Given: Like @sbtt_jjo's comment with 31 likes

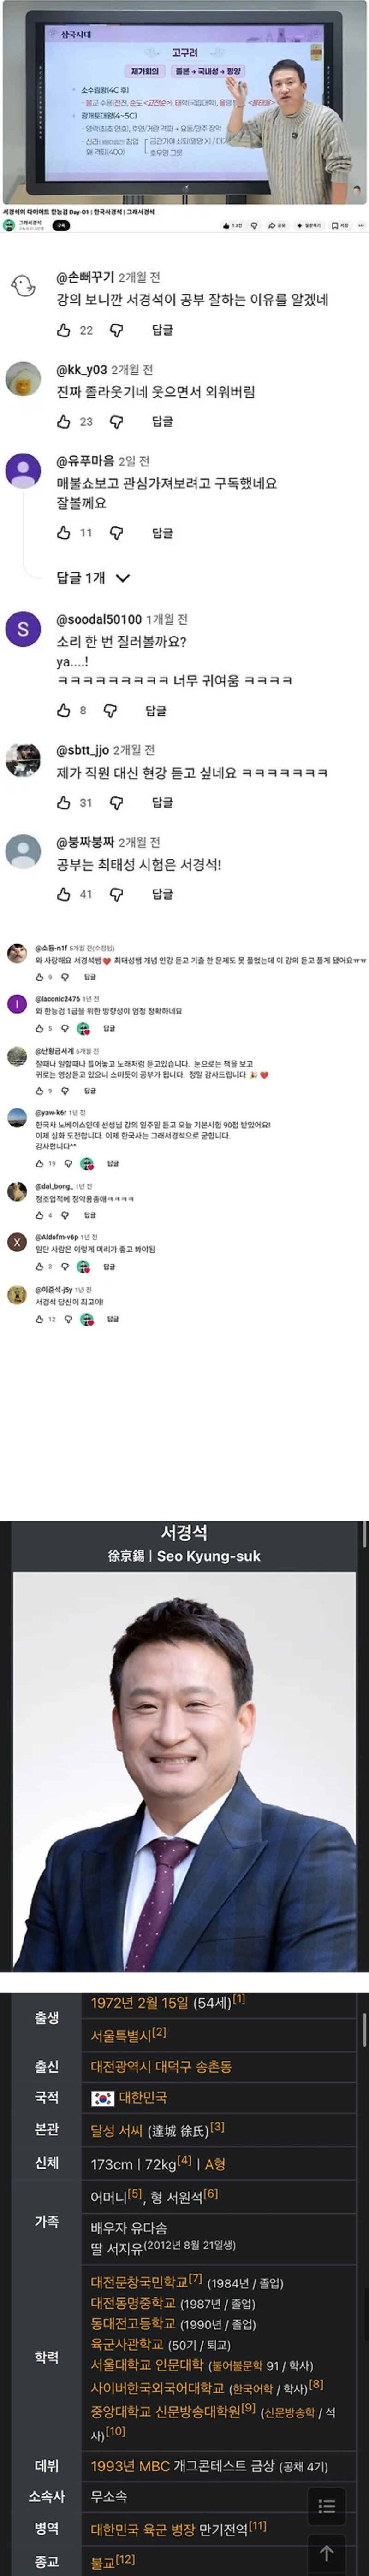Looking at the screenshot, I should [64, 803].
